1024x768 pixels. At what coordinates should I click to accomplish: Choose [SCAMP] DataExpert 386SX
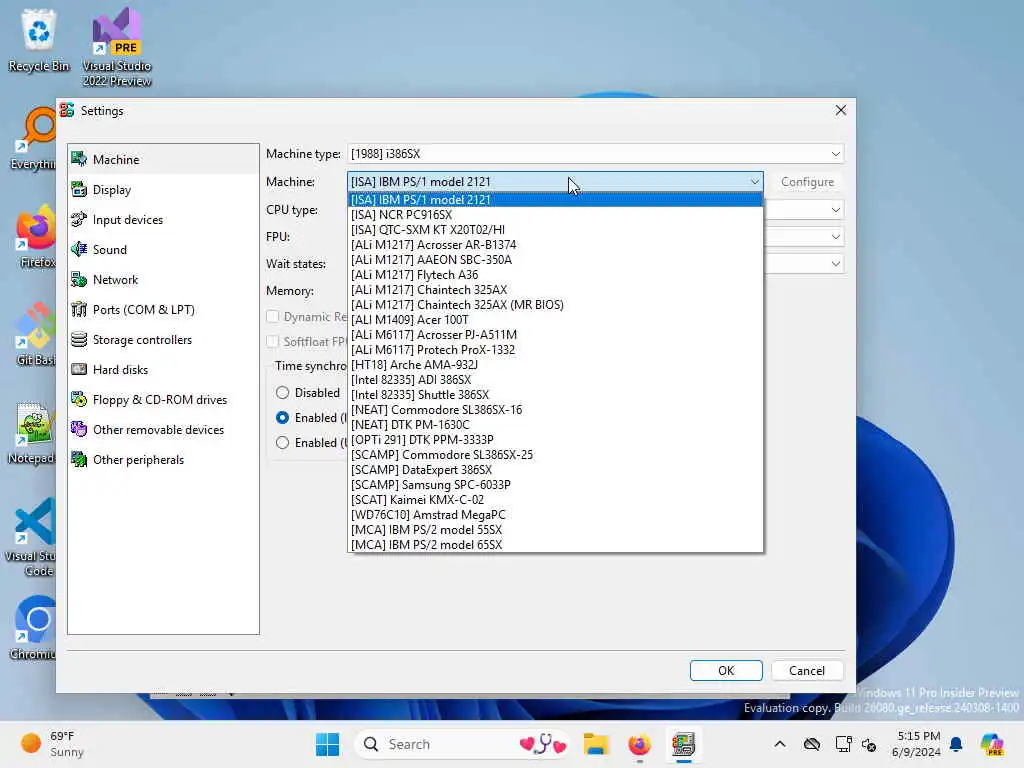click(555, 470)
